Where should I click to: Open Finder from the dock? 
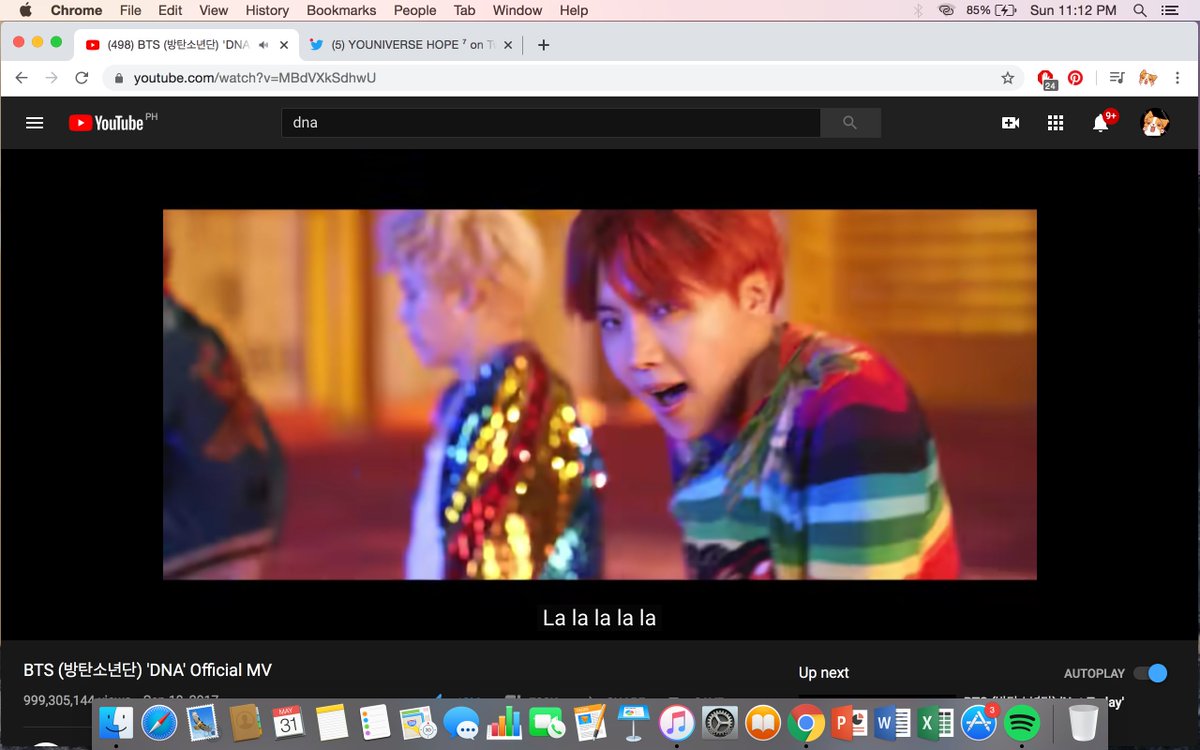[117, 721]
